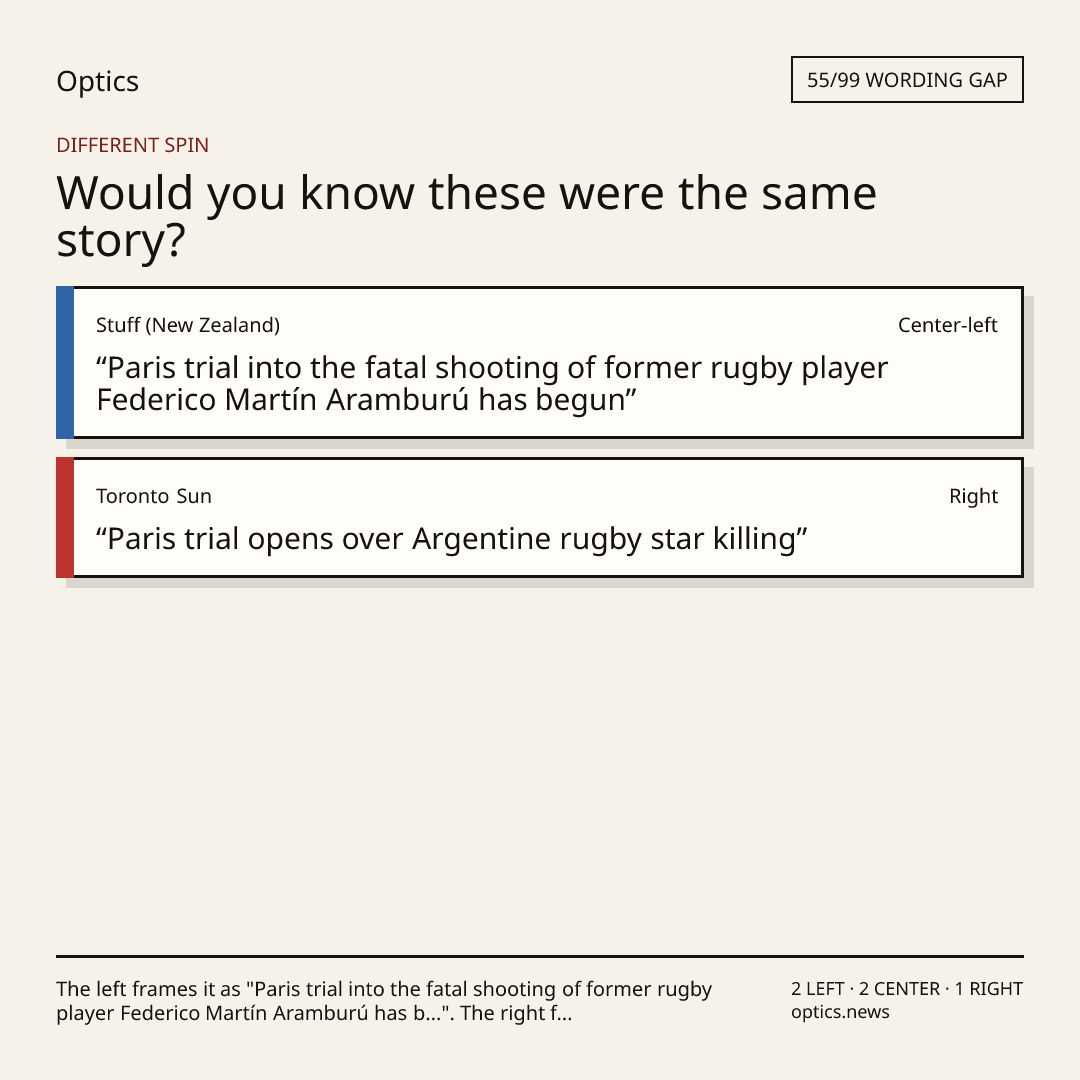Click the Federico Martín Aramburú headline text
Viewport: 1080px width, 1080px height.
coord(492,384)
